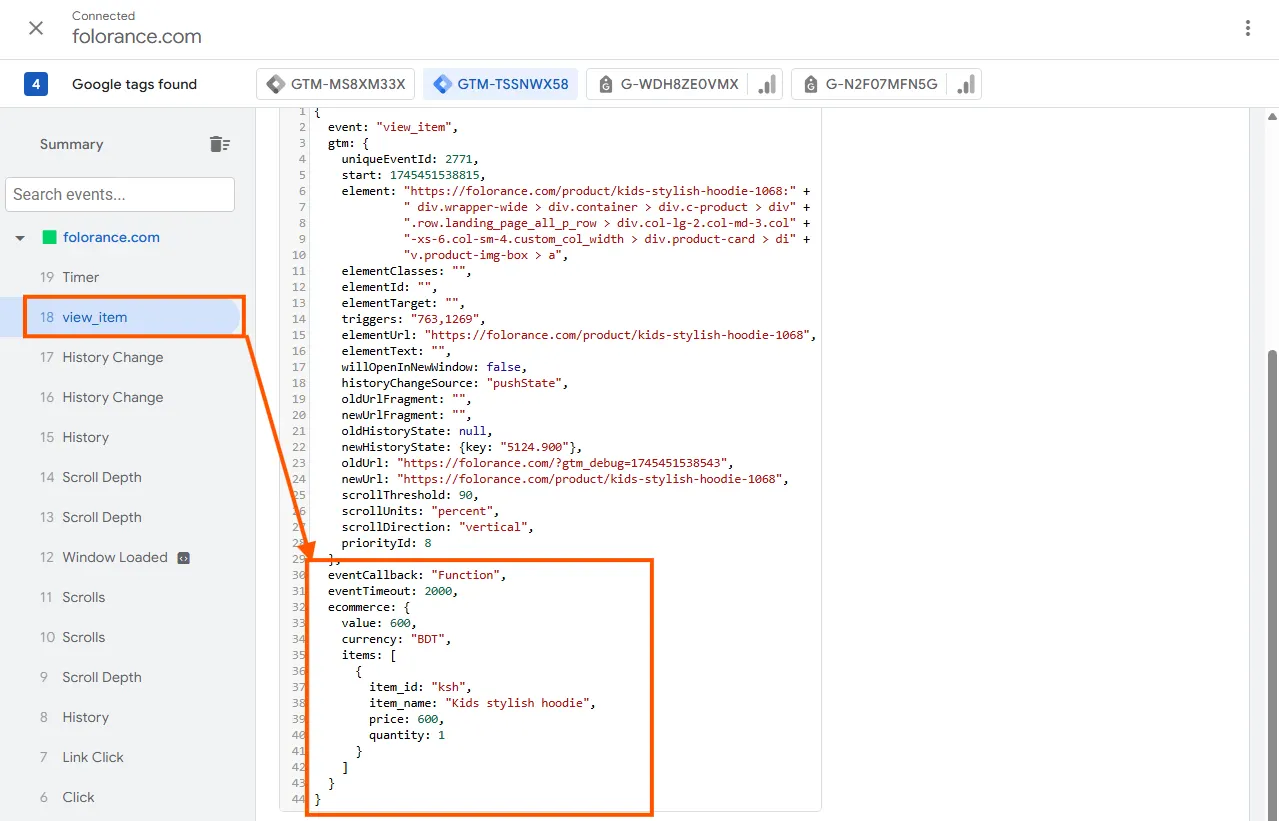Select event 10 Scrolls
The height and width of the screenshot is (821, 1279).
click(122, 637)
